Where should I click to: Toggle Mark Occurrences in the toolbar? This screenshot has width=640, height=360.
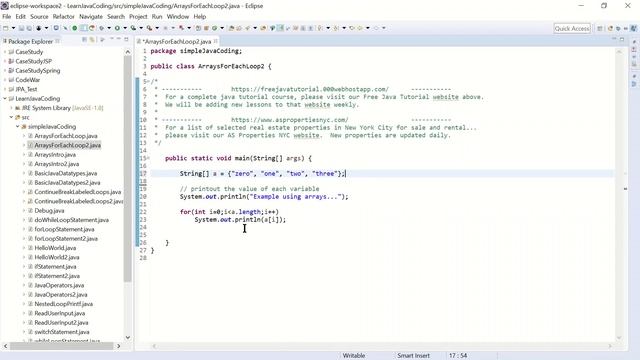[280, 28]
